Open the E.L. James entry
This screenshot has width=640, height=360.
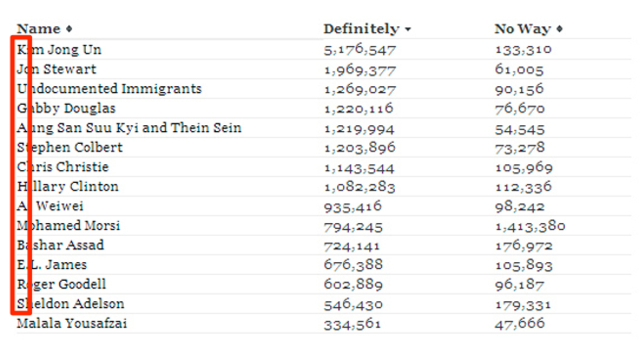click(52, 264)
